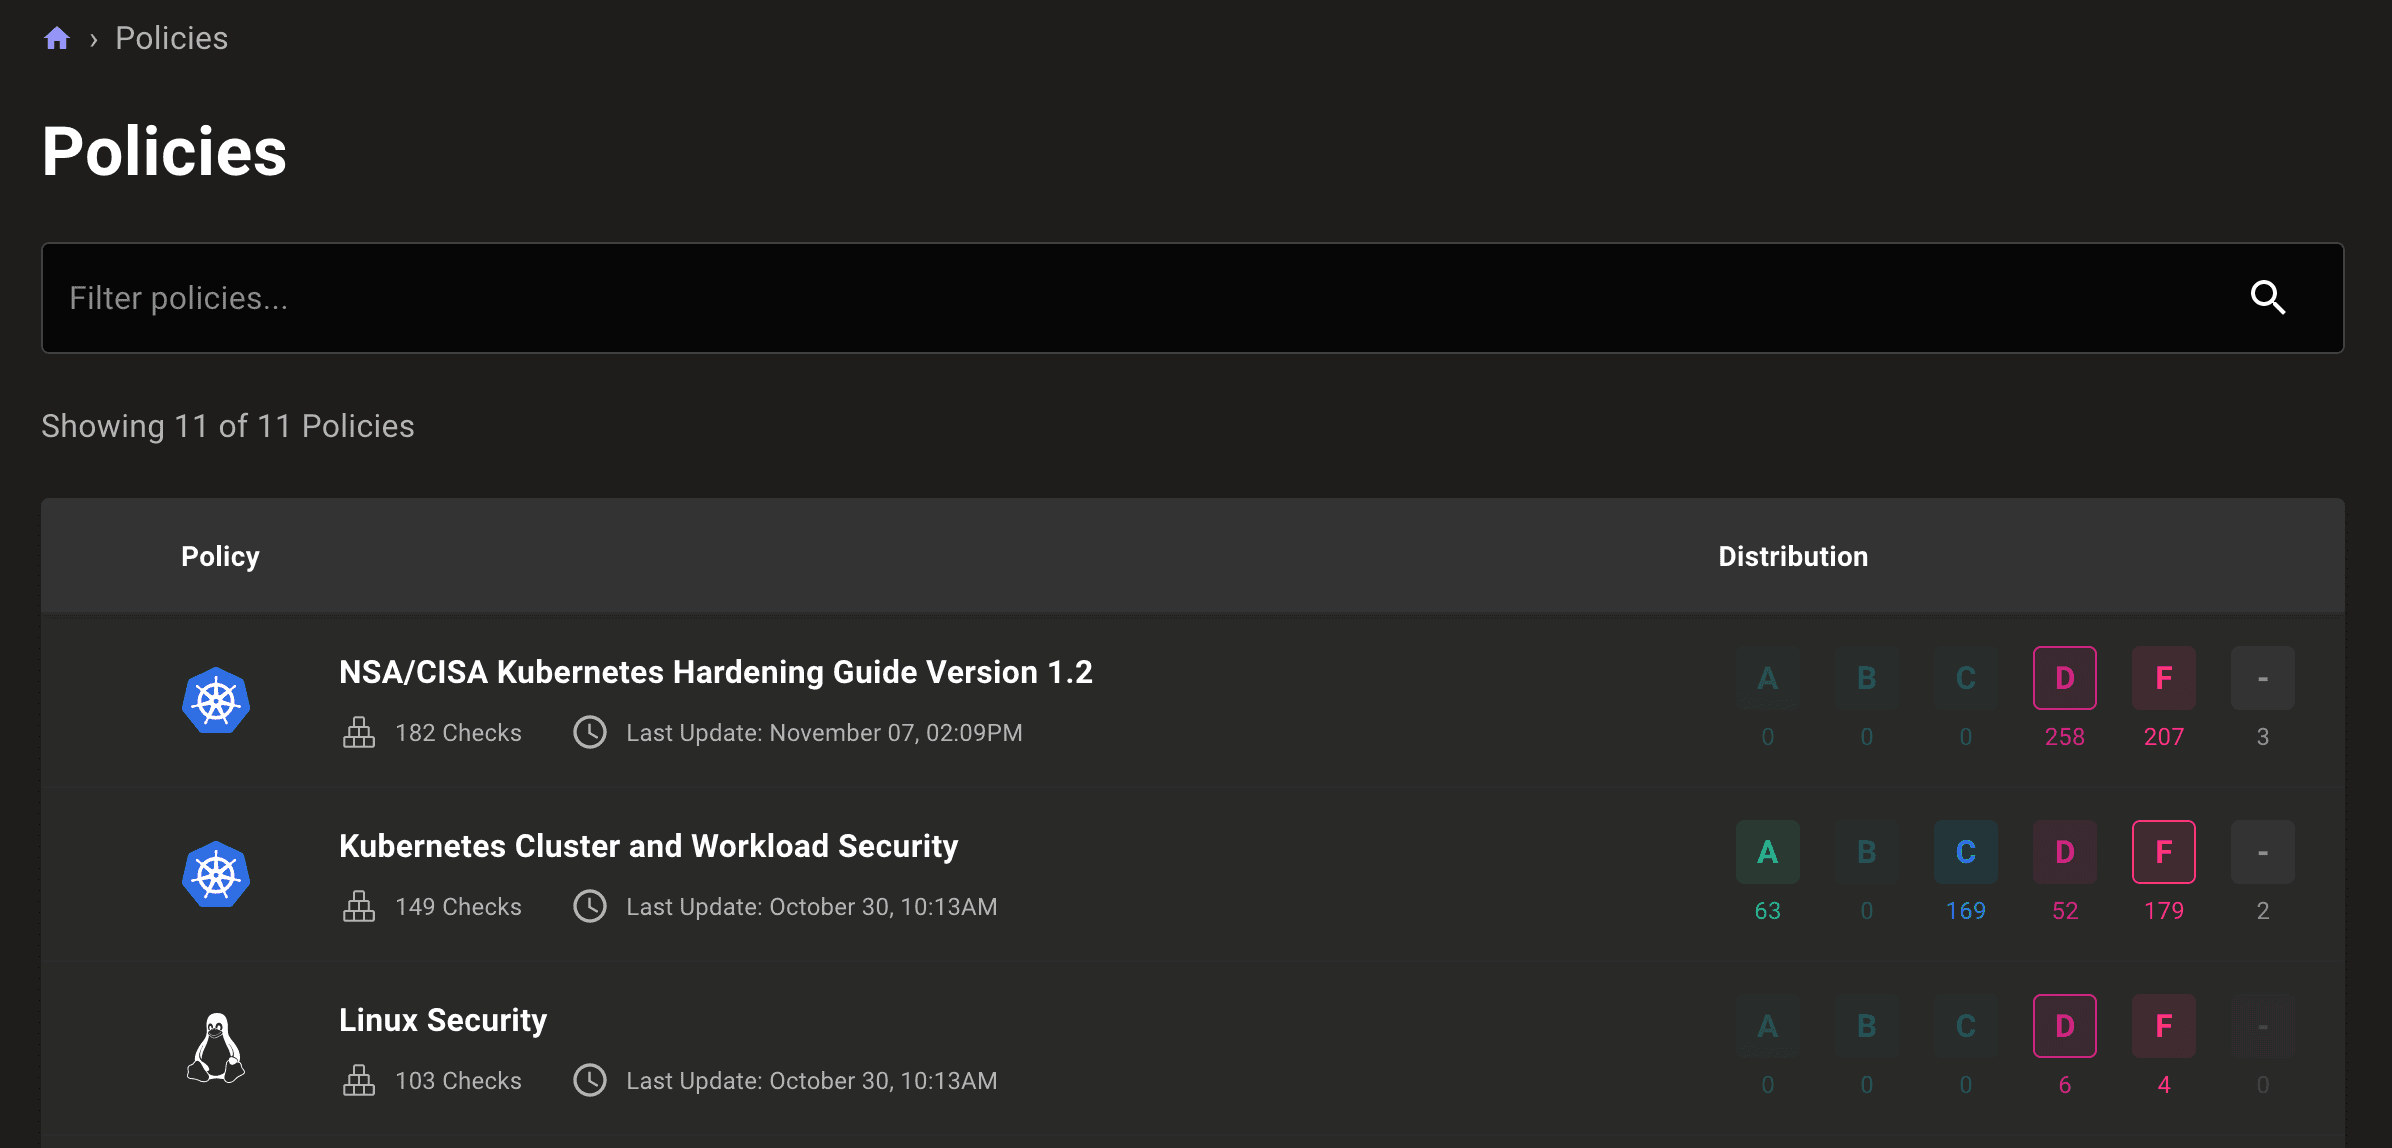
Task: Select grade D badge for Linux Security
Action: [x=2064, y=1026]
